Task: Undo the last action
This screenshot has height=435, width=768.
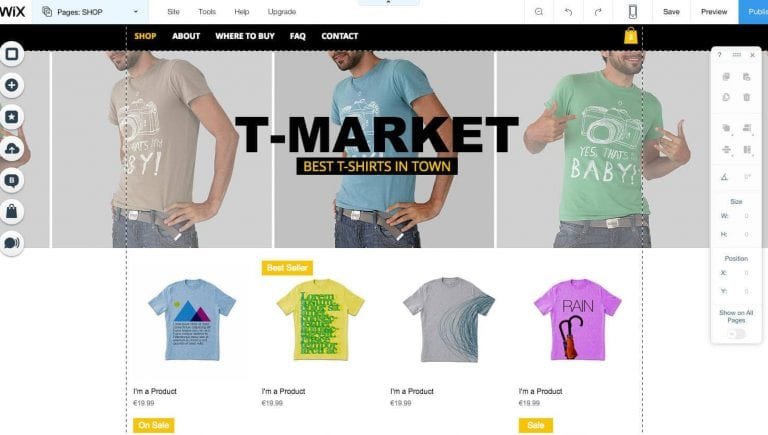Action: (x=568, y=12)
